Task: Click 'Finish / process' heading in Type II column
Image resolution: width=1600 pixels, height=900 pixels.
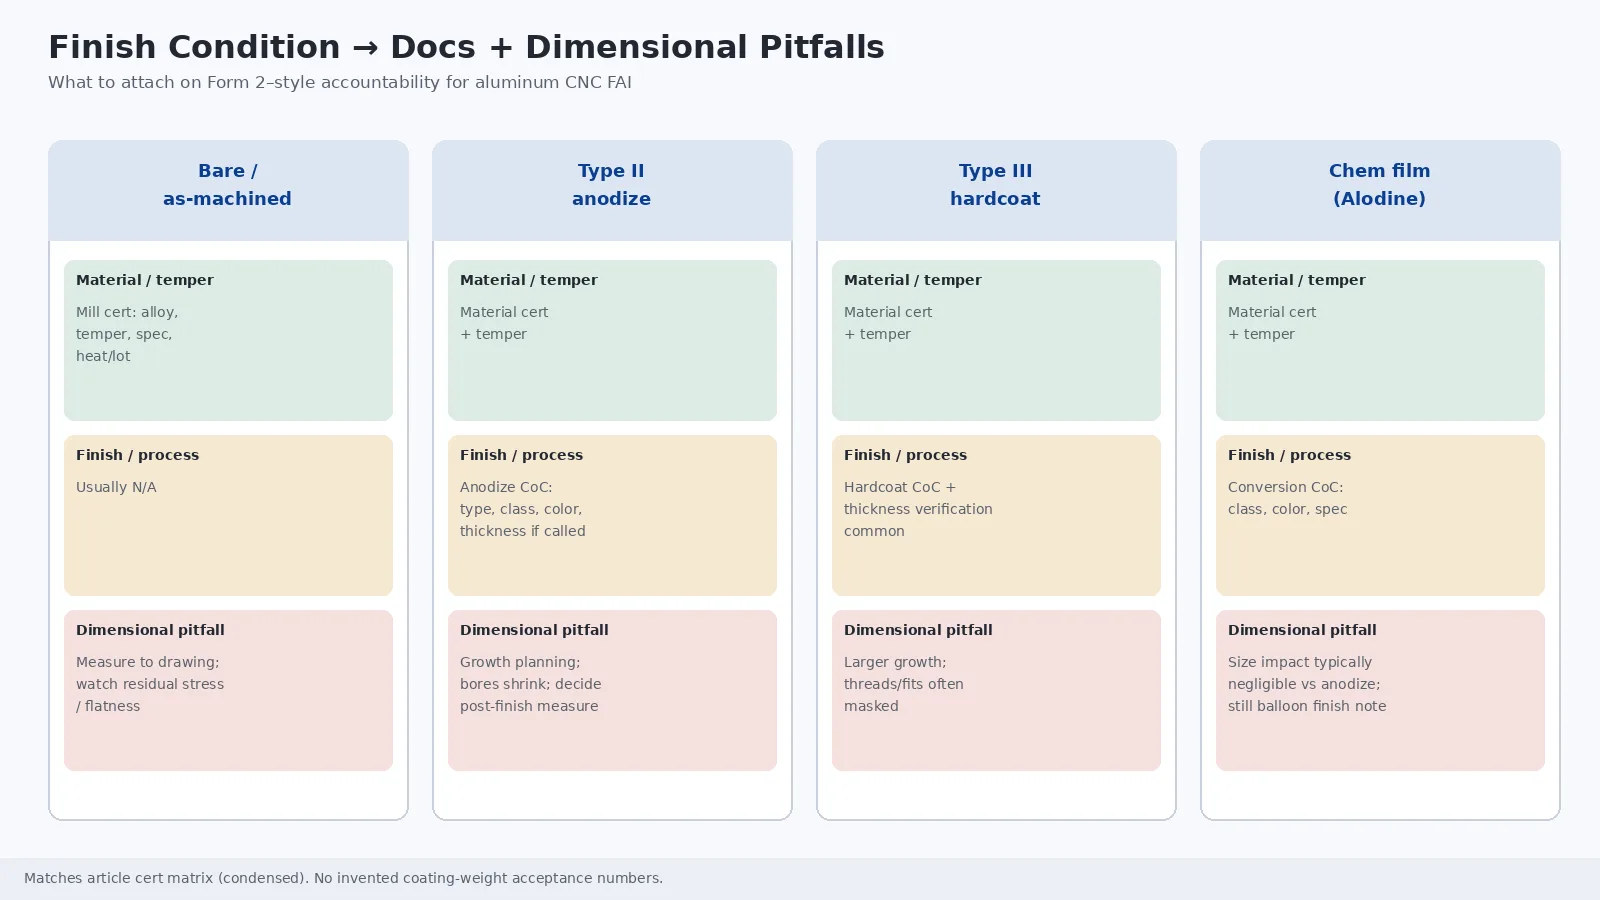Action: pos(522,455)
